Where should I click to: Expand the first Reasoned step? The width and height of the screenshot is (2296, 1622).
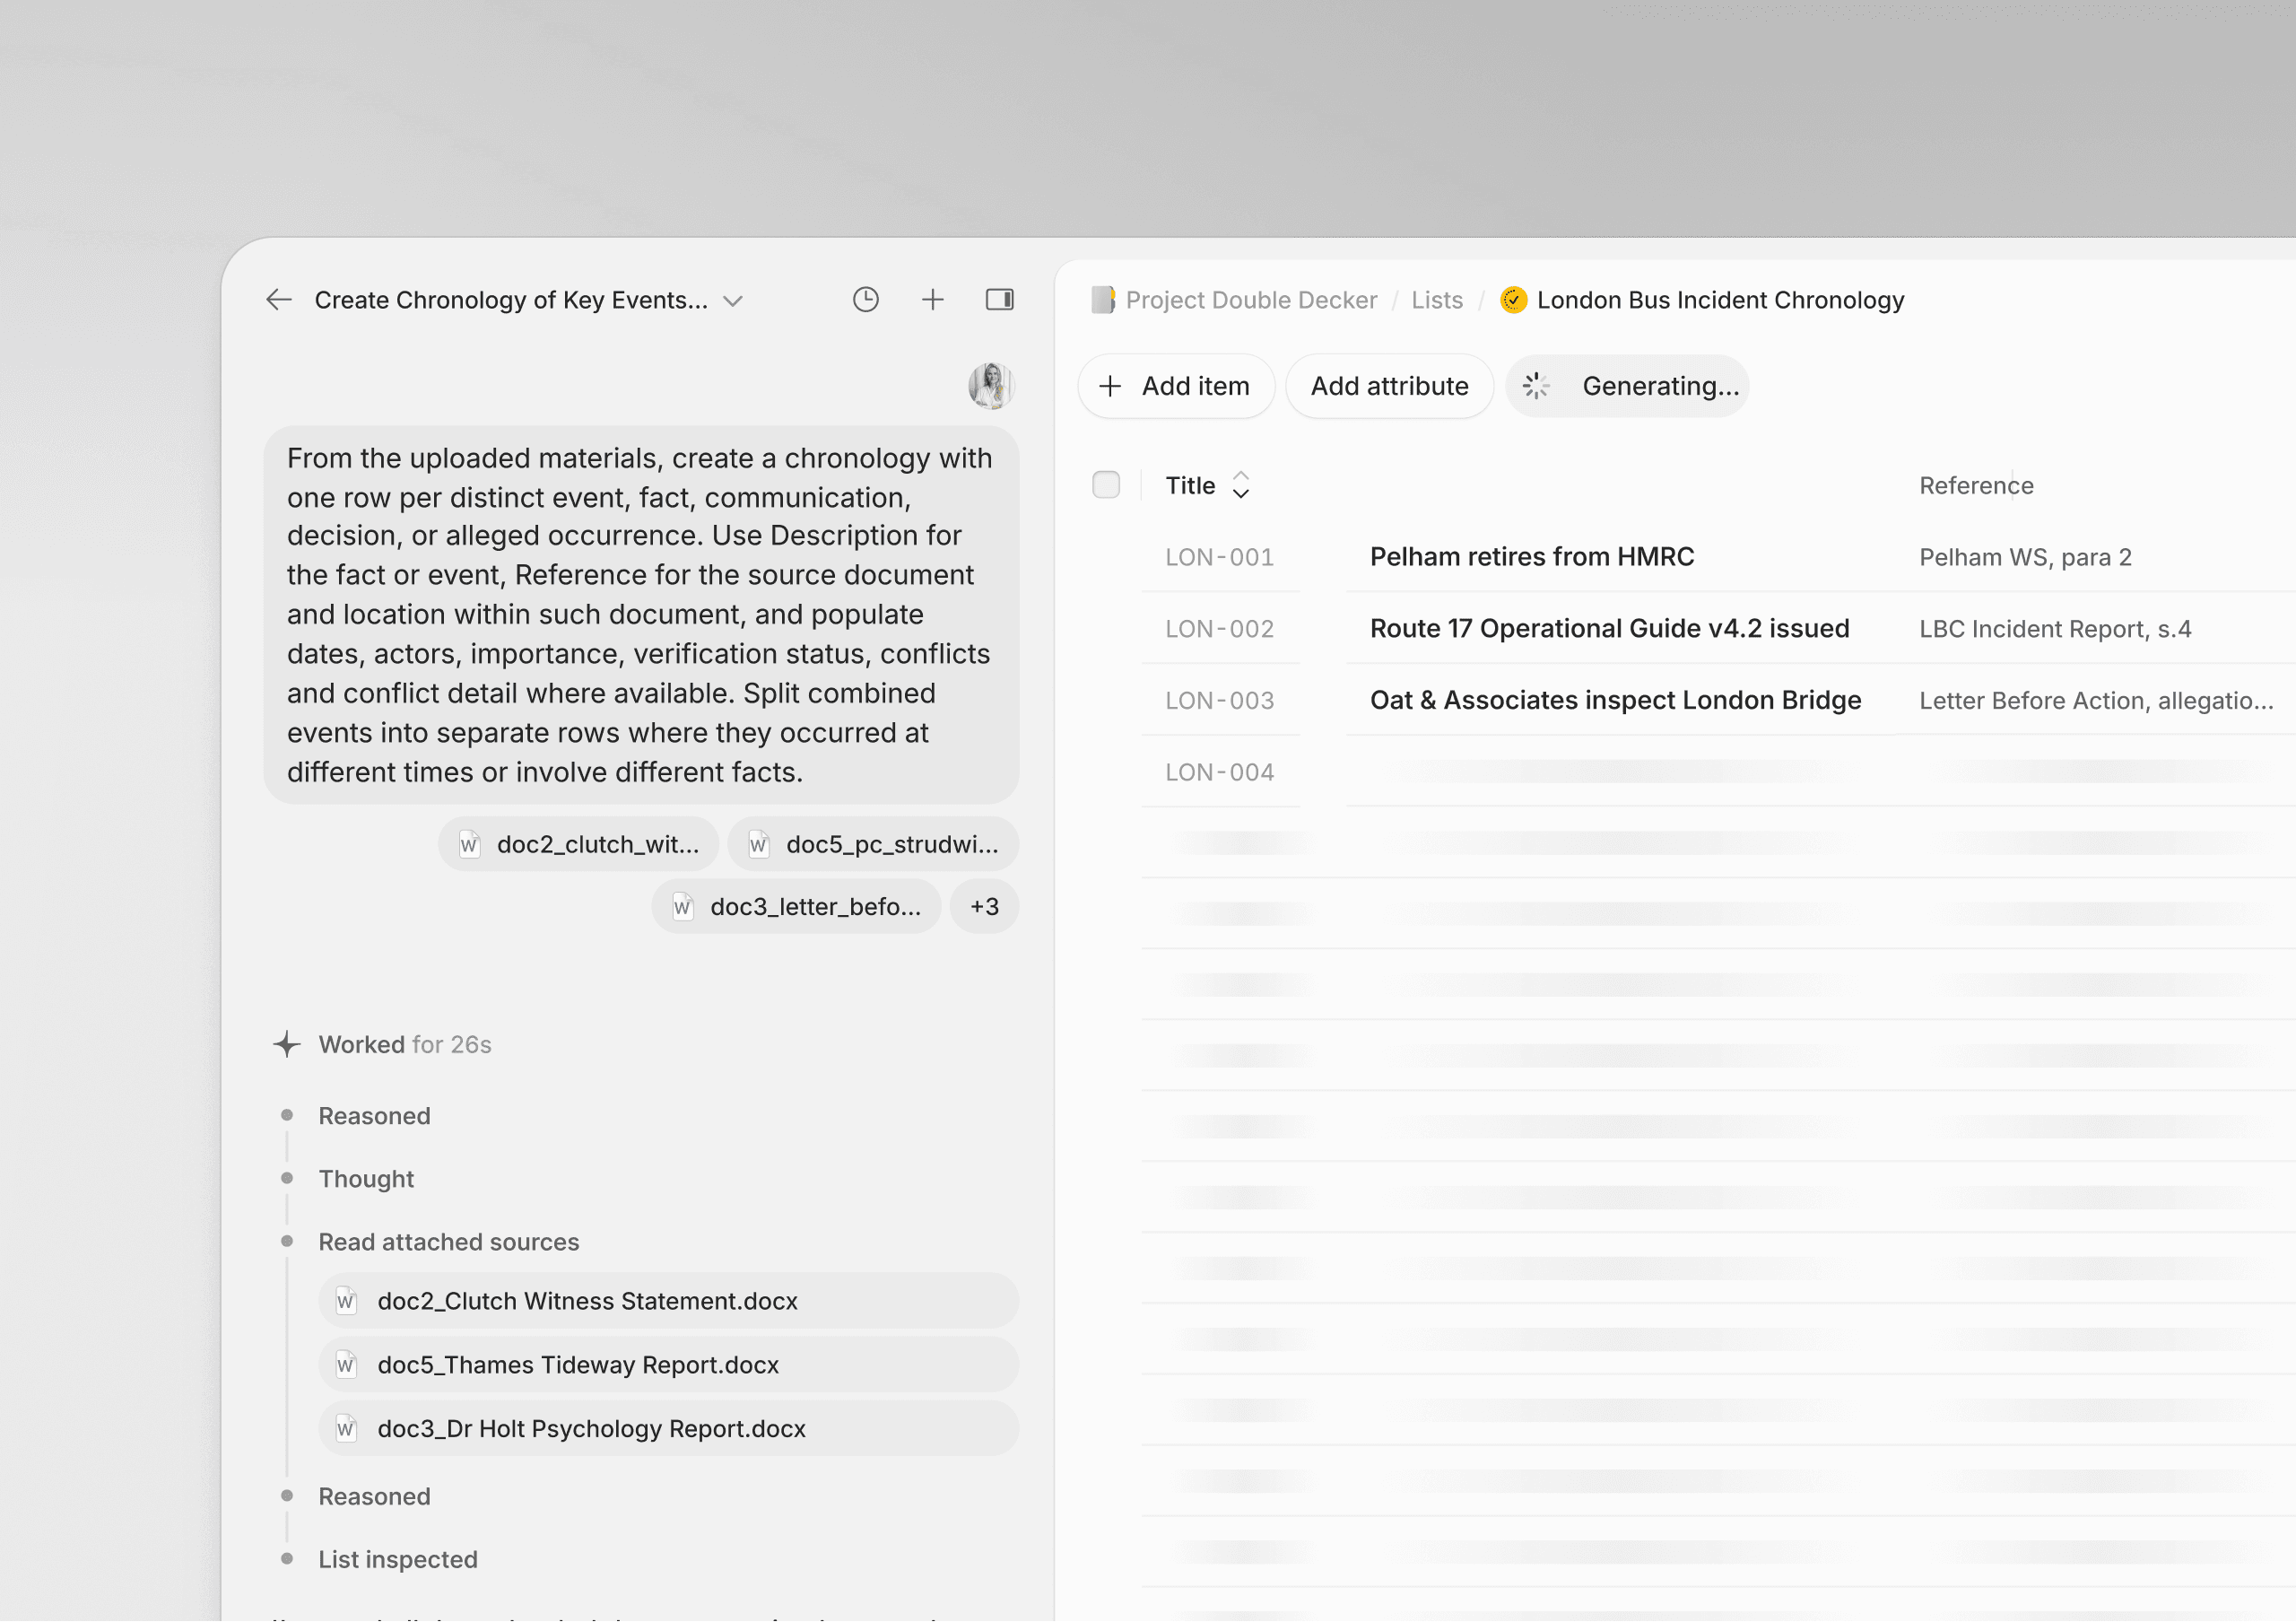(374, 1116)
